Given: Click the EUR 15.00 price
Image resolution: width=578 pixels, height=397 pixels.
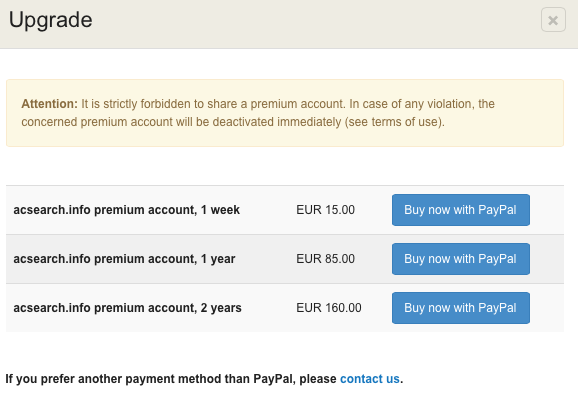Looking at the screenshot, I should tap(325, 210).
